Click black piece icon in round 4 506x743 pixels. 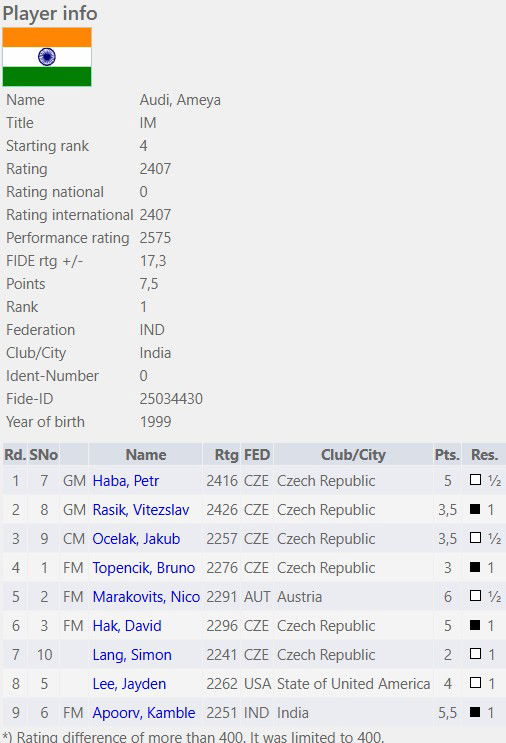point(475,567)
